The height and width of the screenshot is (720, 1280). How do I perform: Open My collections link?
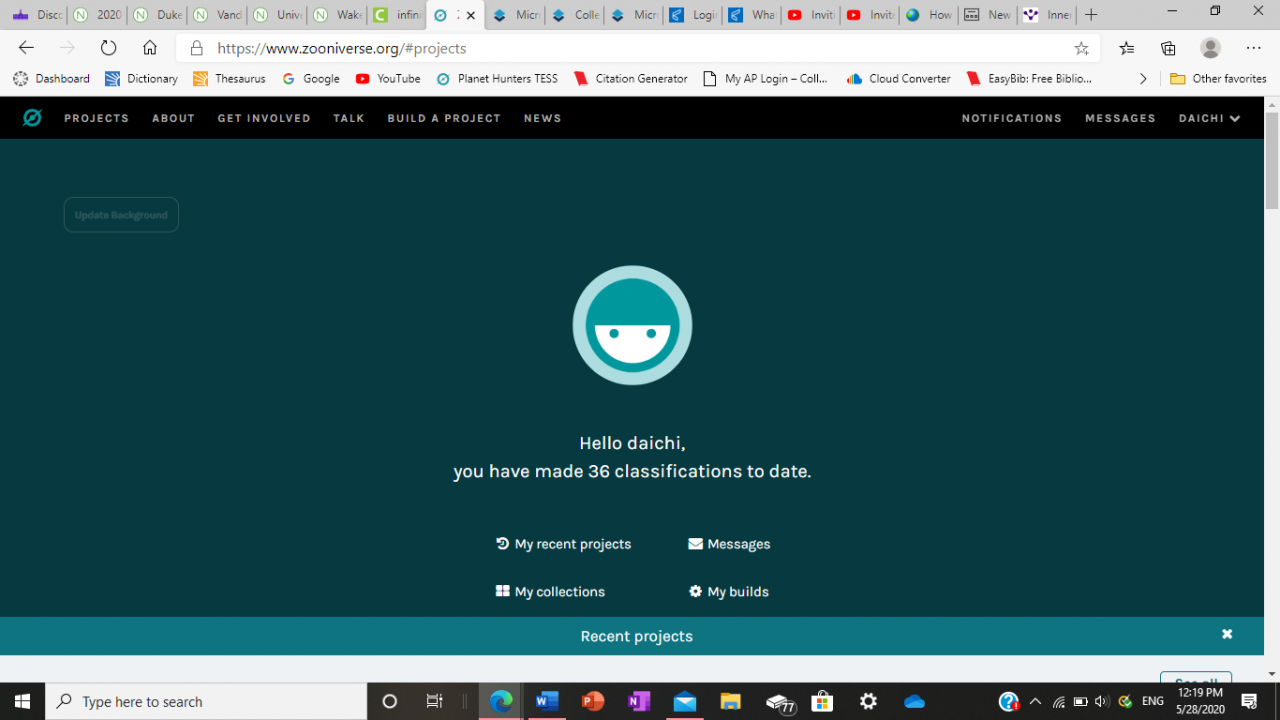(x=550, y=592)
